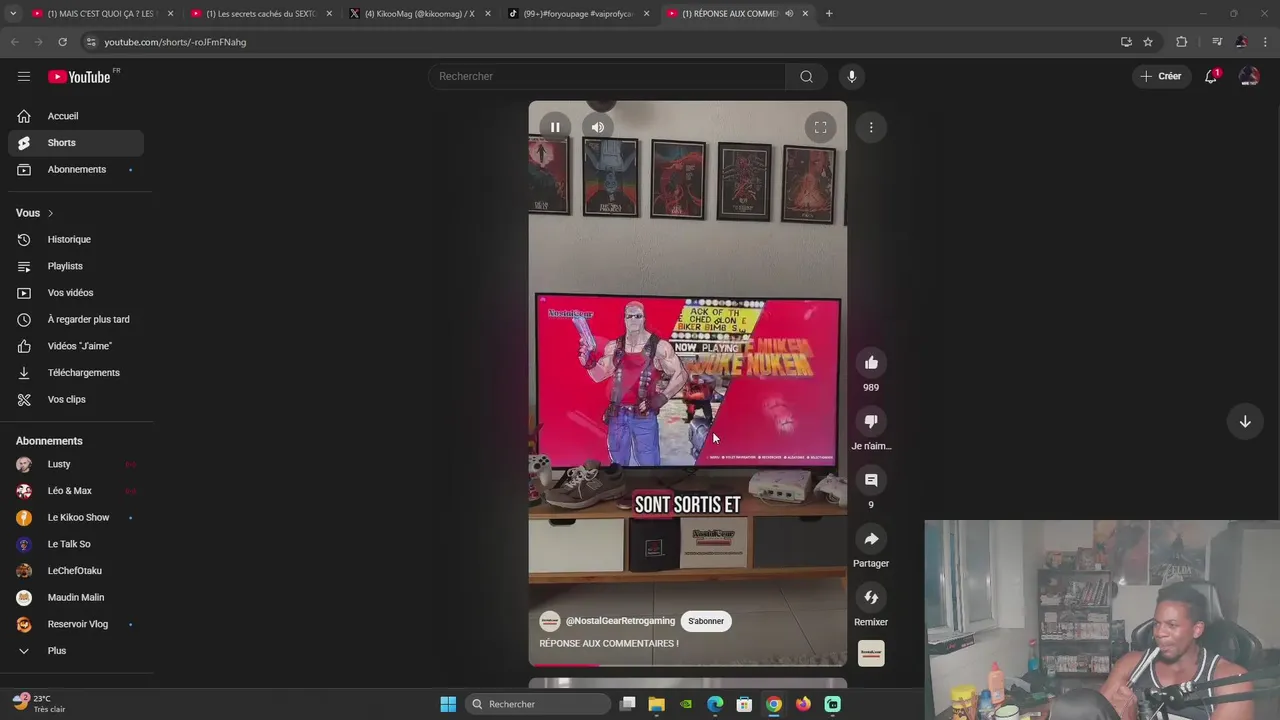This screenshot has height=720, width=1280.
Task: Open the YouTube hamburger guide menu
Action: 24,76
